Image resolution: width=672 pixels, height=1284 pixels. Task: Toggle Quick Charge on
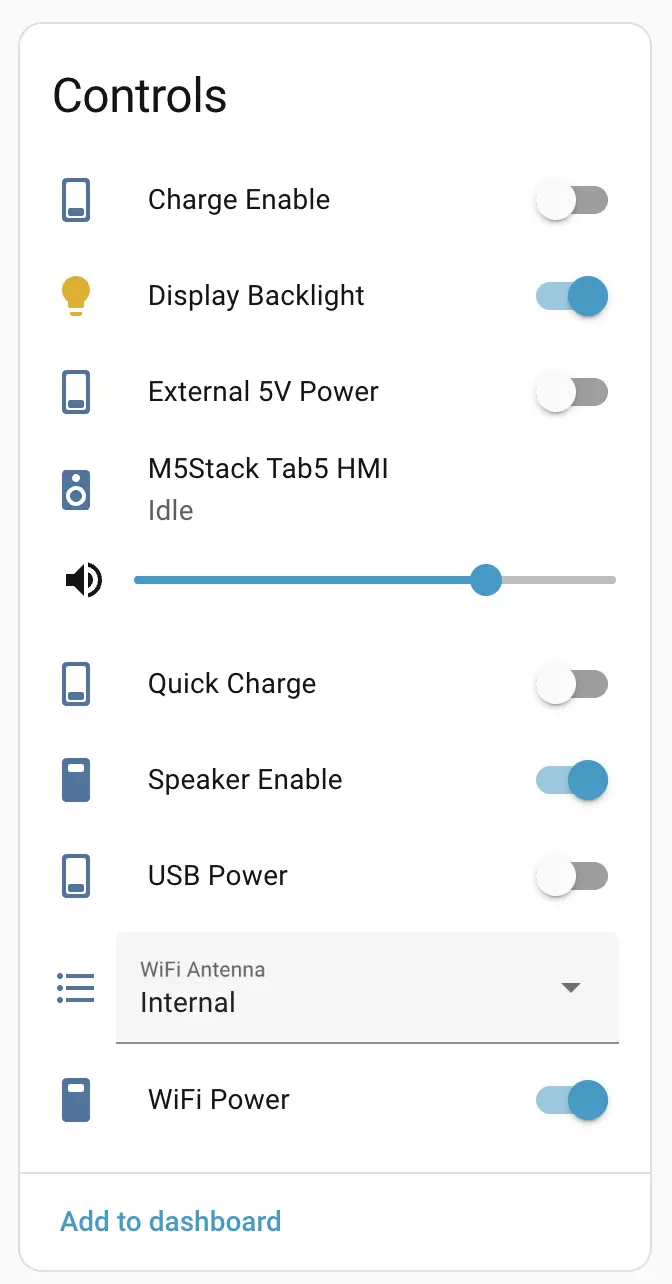coord(572,684)
